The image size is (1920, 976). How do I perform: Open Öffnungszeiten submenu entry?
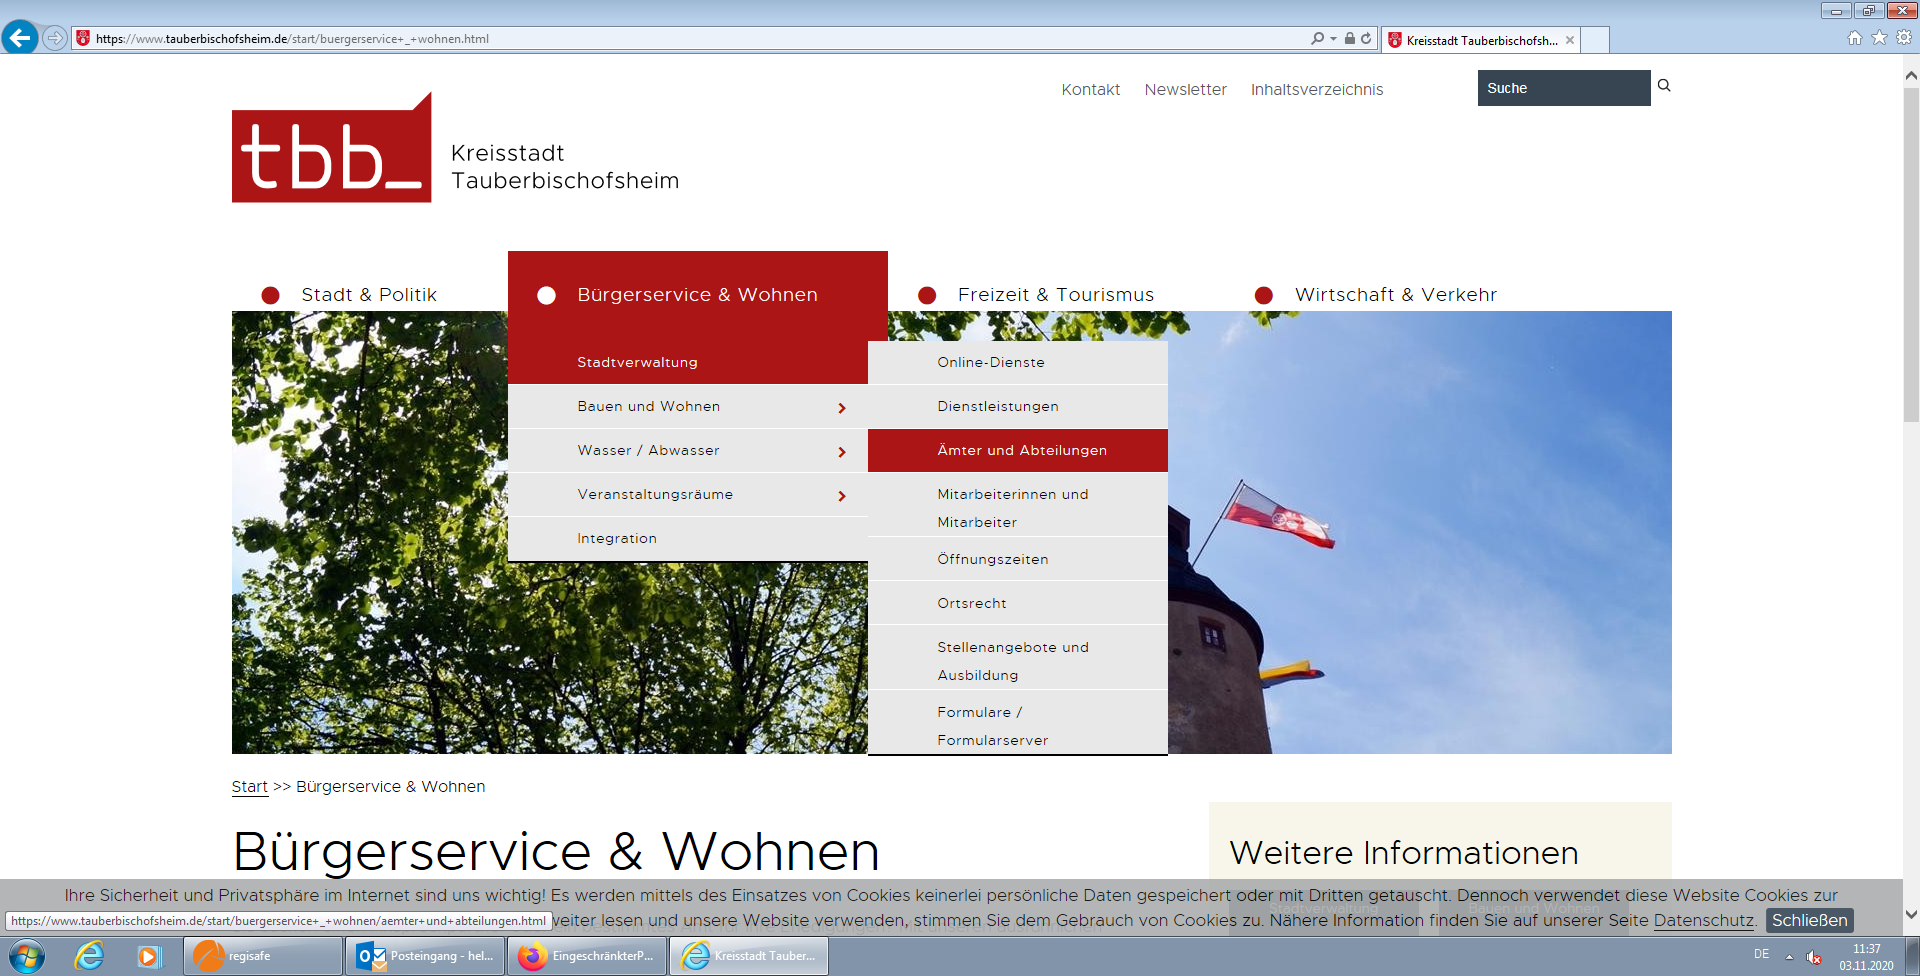1018,559
